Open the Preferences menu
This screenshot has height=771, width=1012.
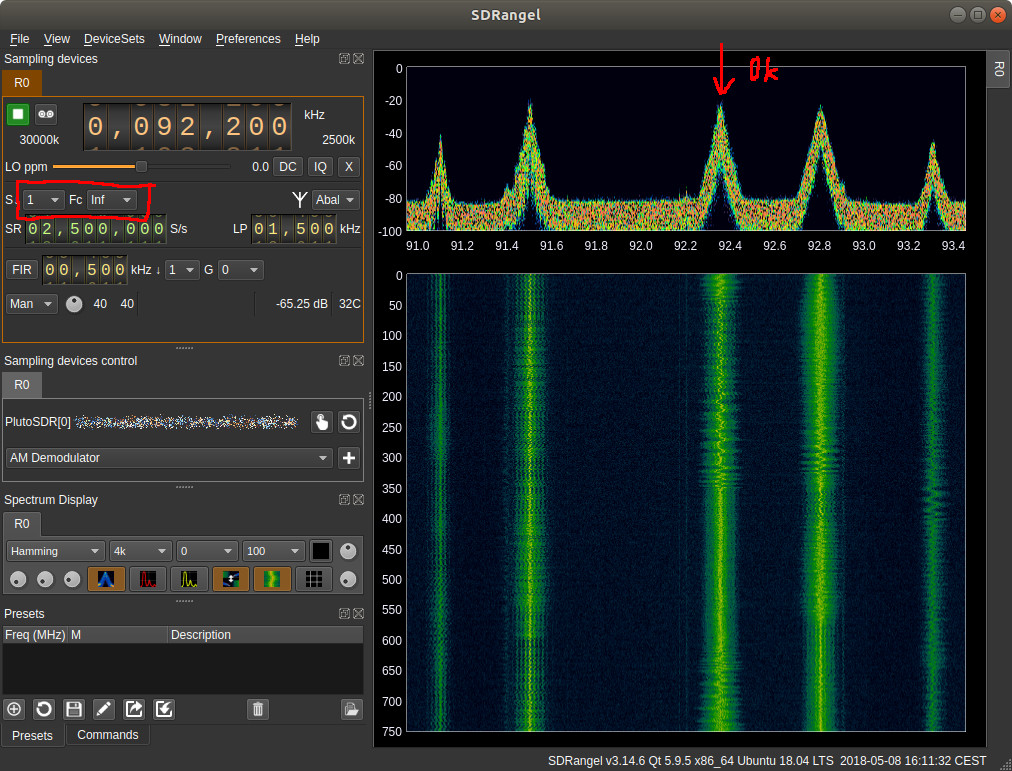248,39
